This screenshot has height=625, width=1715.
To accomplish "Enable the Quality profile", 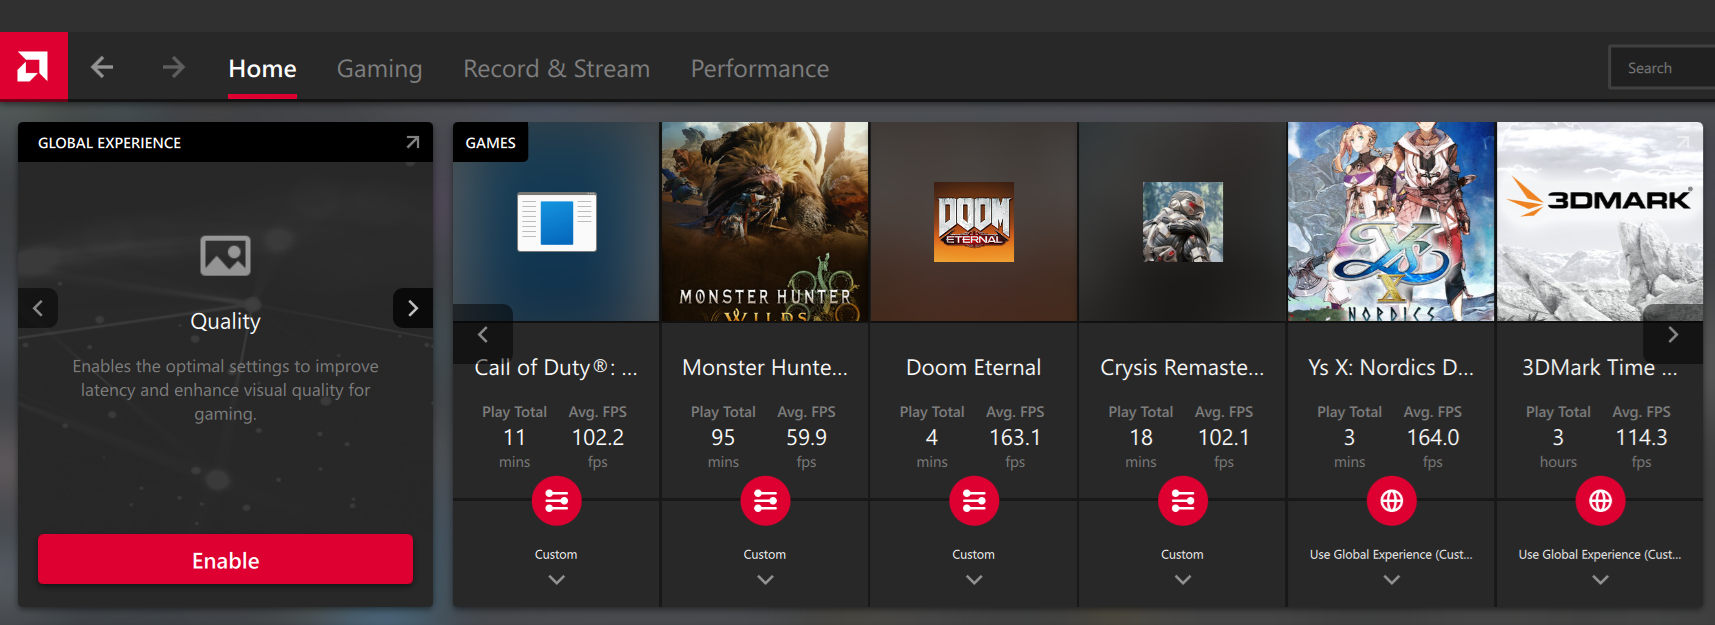I will [225, 559].
